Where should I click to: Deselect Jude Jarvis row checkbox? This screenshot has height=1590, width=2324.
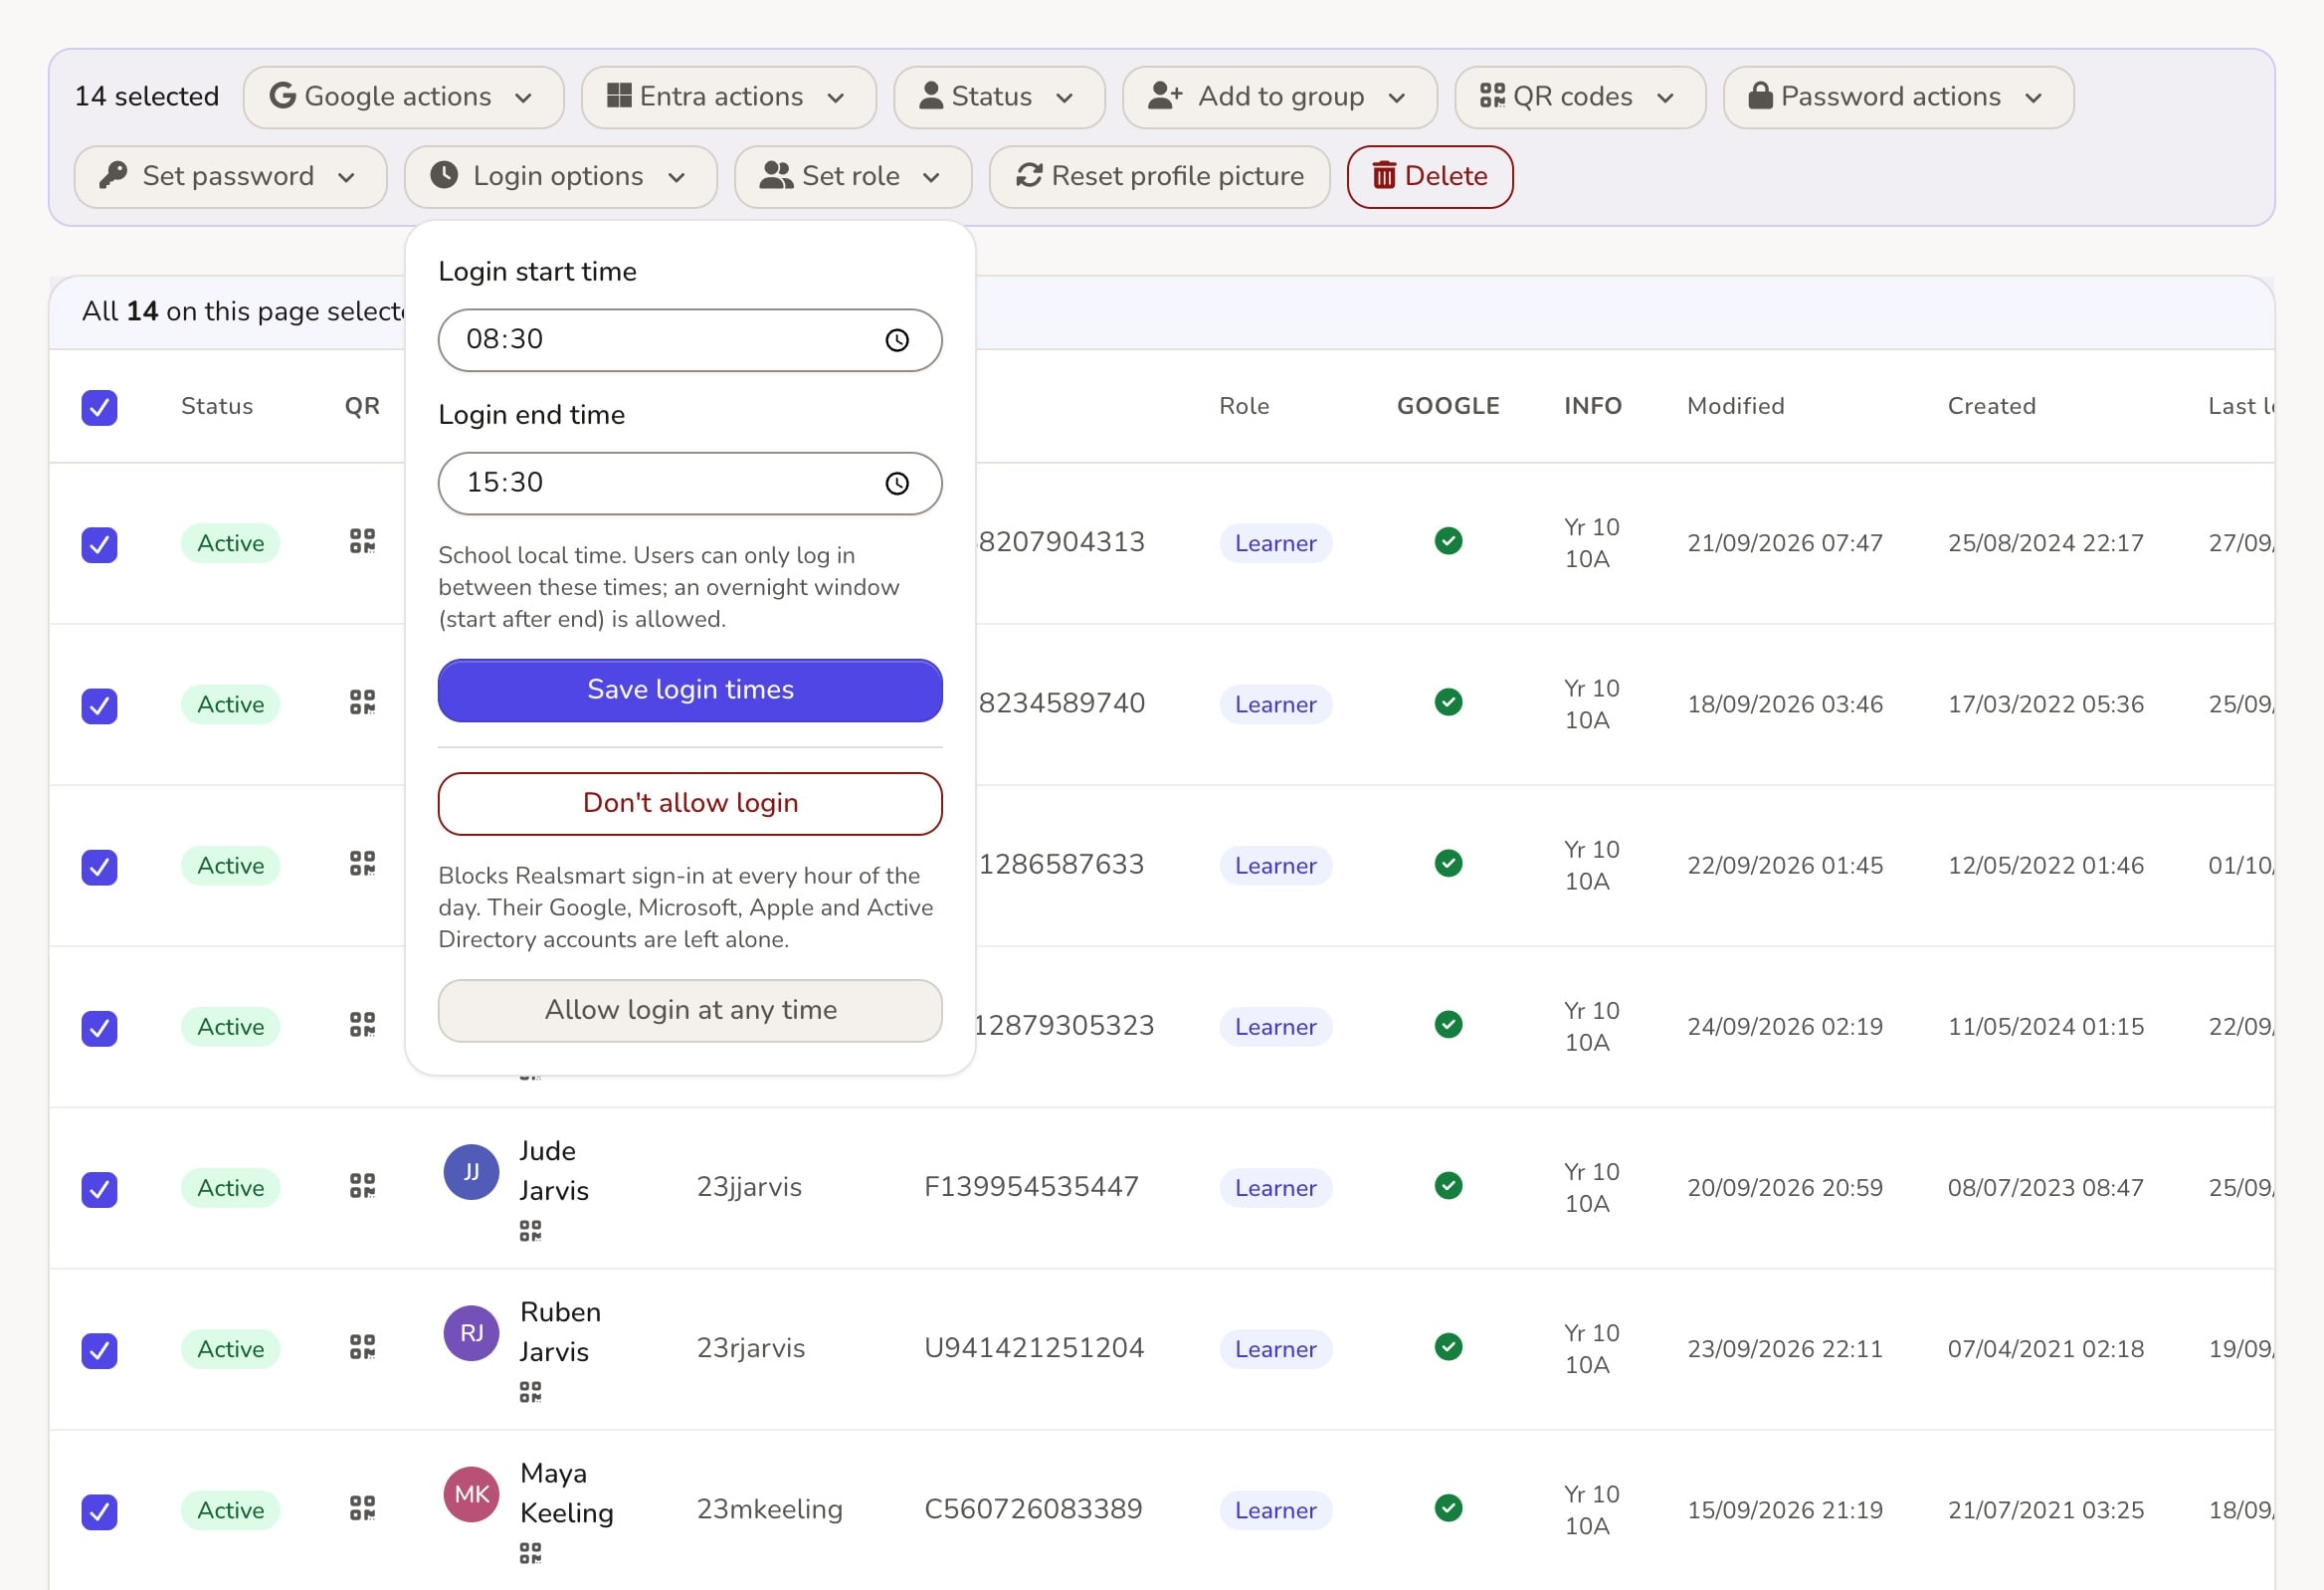coord(99,1190)
